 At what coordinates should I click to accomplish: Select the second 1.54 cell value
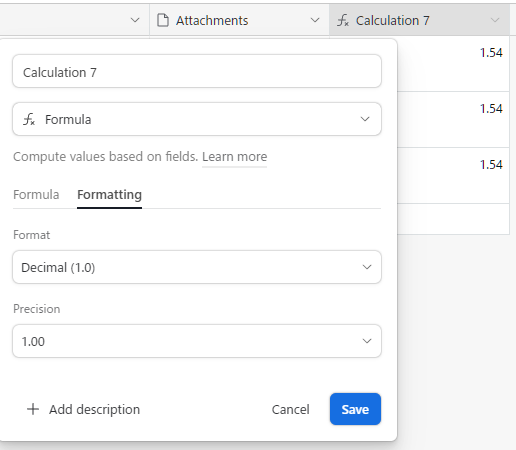coord(491,109)
